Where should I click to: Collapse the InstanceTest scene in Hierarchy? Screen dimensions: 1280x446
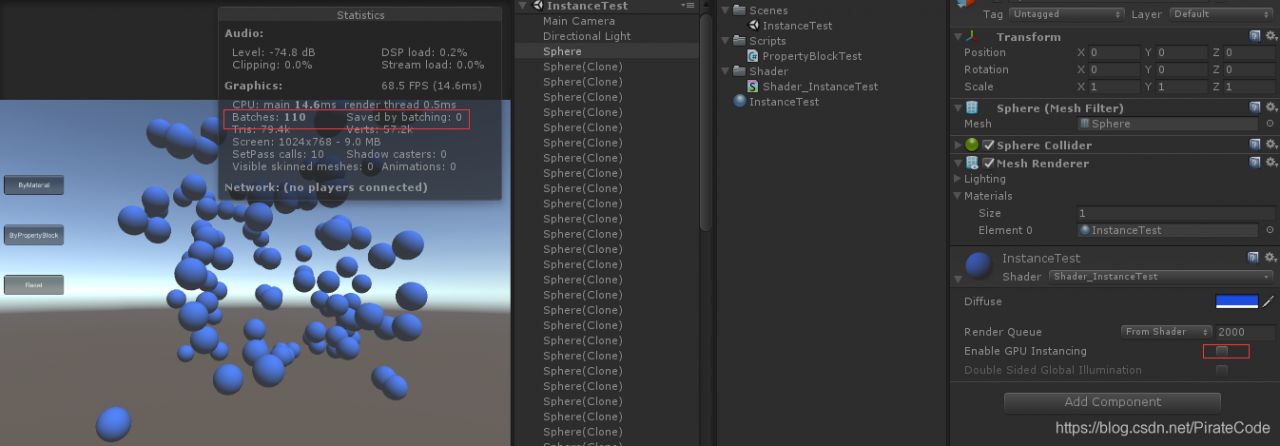point(524,6)
